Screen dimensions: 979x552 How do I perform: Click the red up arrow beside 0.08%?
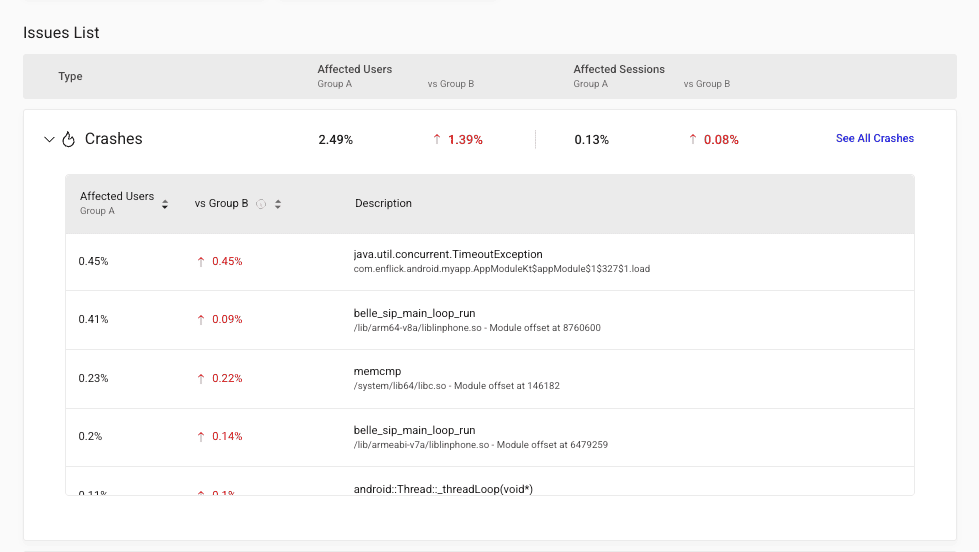[x=693, y=140]
